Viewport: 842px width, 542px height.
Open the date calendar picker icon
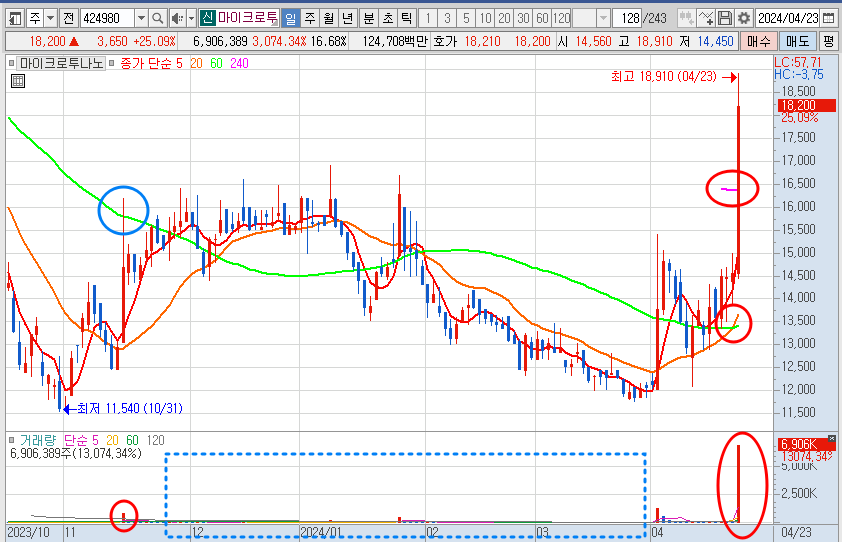[x=828, y=19]
